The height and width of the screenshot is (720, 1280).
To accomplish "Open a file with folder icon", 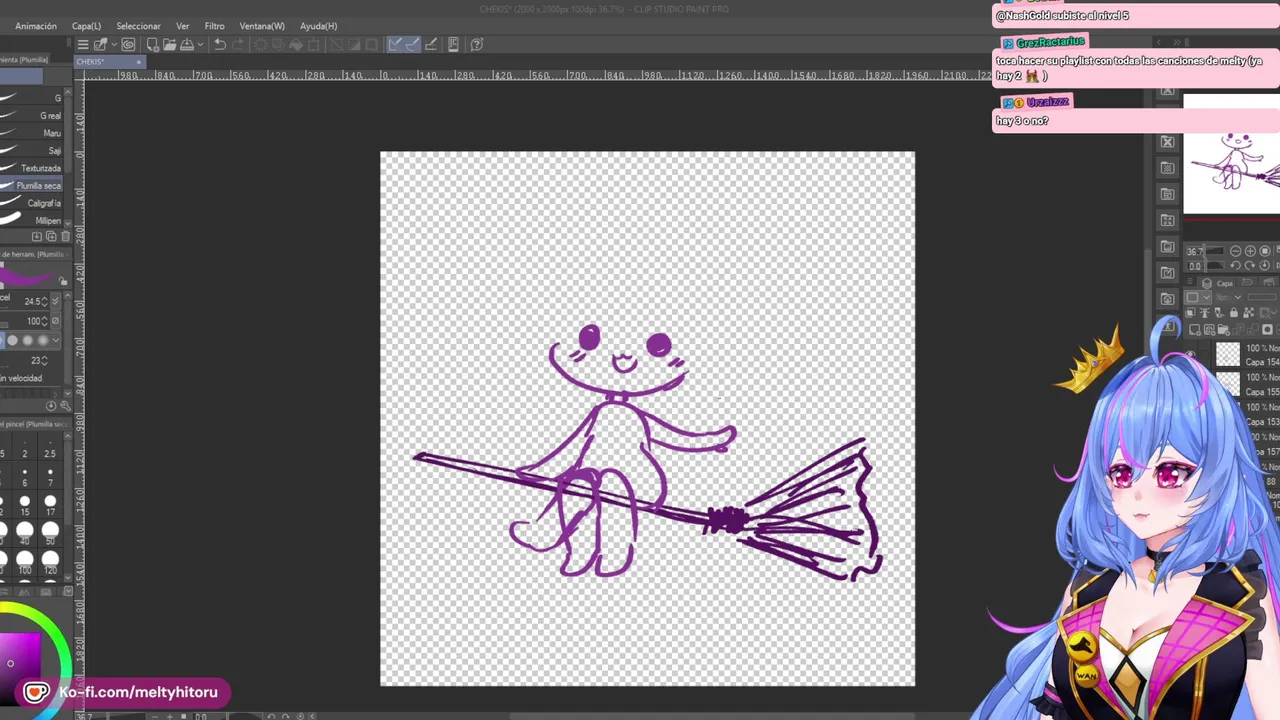I will pos(169,44).
